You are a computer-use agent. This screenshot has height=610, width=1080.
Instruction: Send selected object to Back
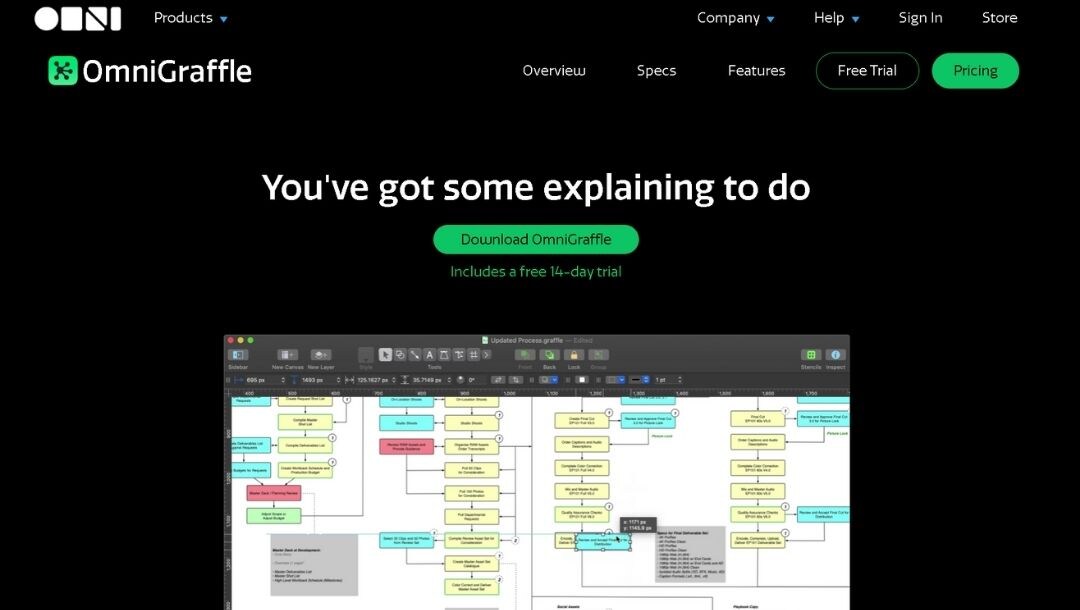point(547,356)
